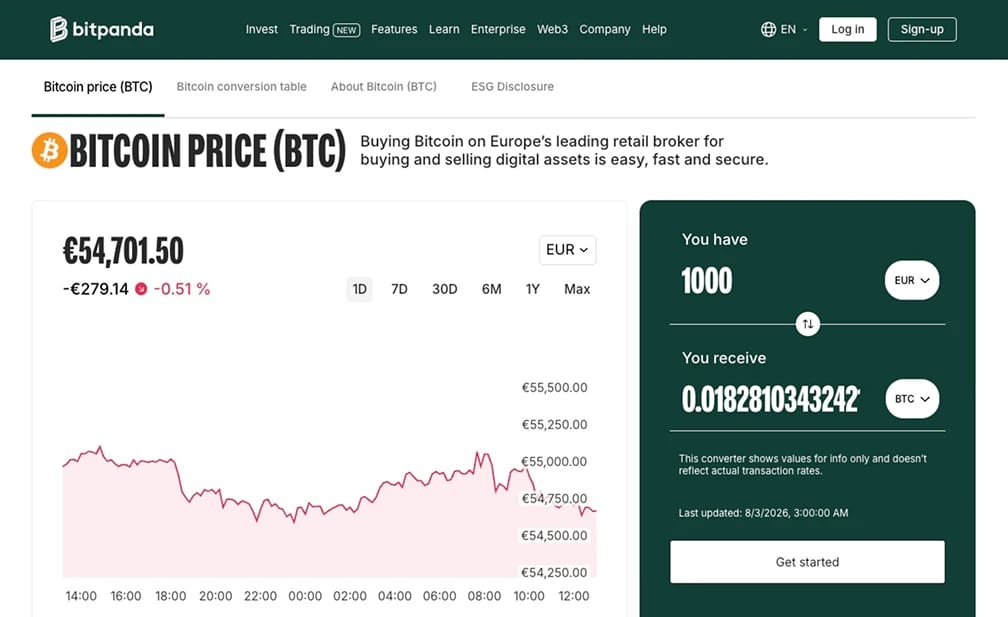Open the Features menu
The width and height of the screenshot is (1008, 617).
[x=394, y=29]
